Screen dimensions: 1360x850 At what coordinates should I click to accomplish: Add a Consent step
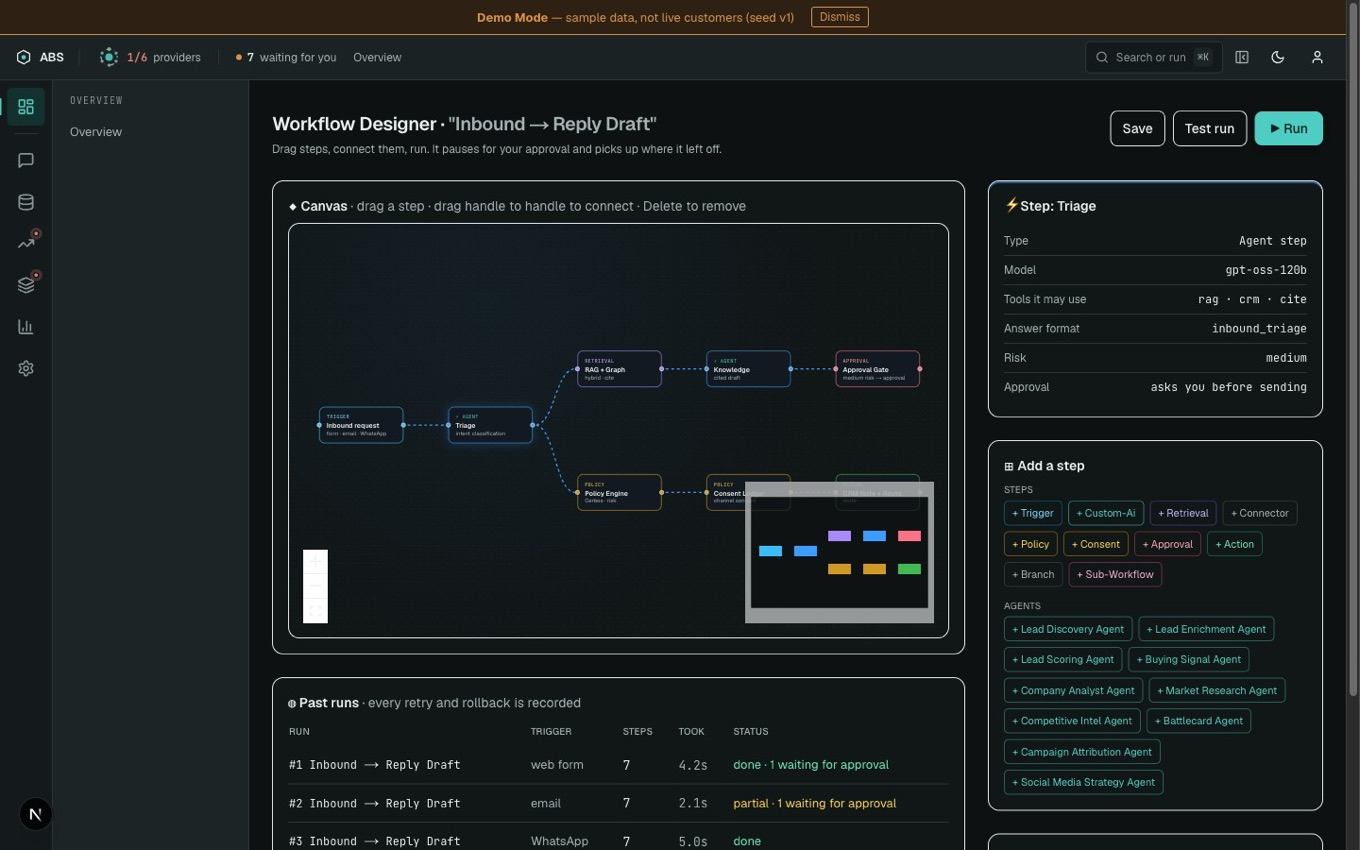[1096, 544]
